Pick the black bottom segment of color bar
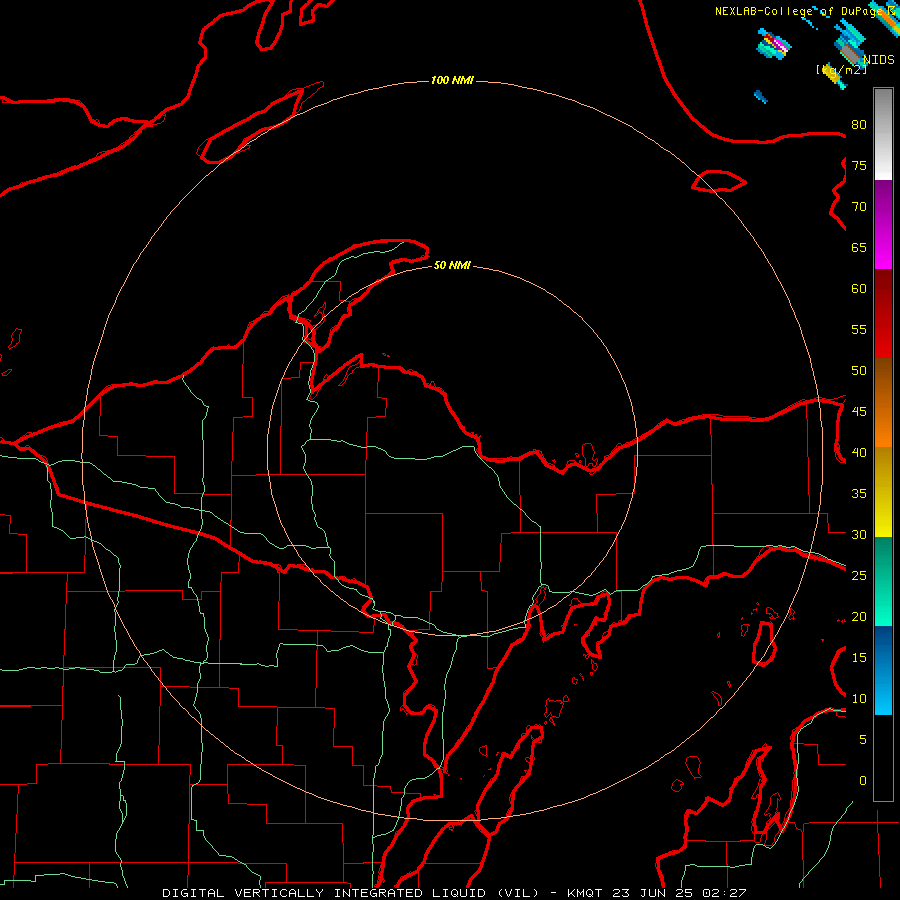900x900 pixels. point(883,758)
